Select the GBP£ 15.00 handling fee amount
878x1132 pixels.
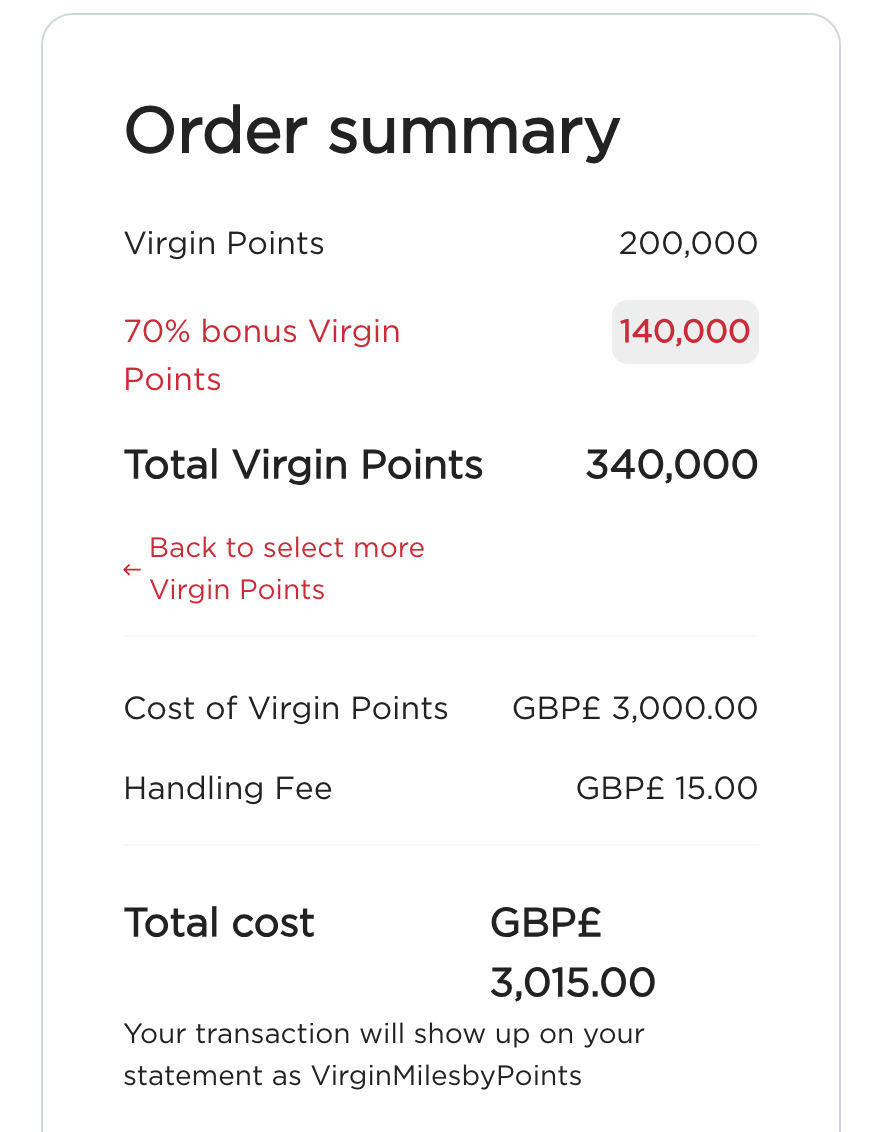[667, 788]
